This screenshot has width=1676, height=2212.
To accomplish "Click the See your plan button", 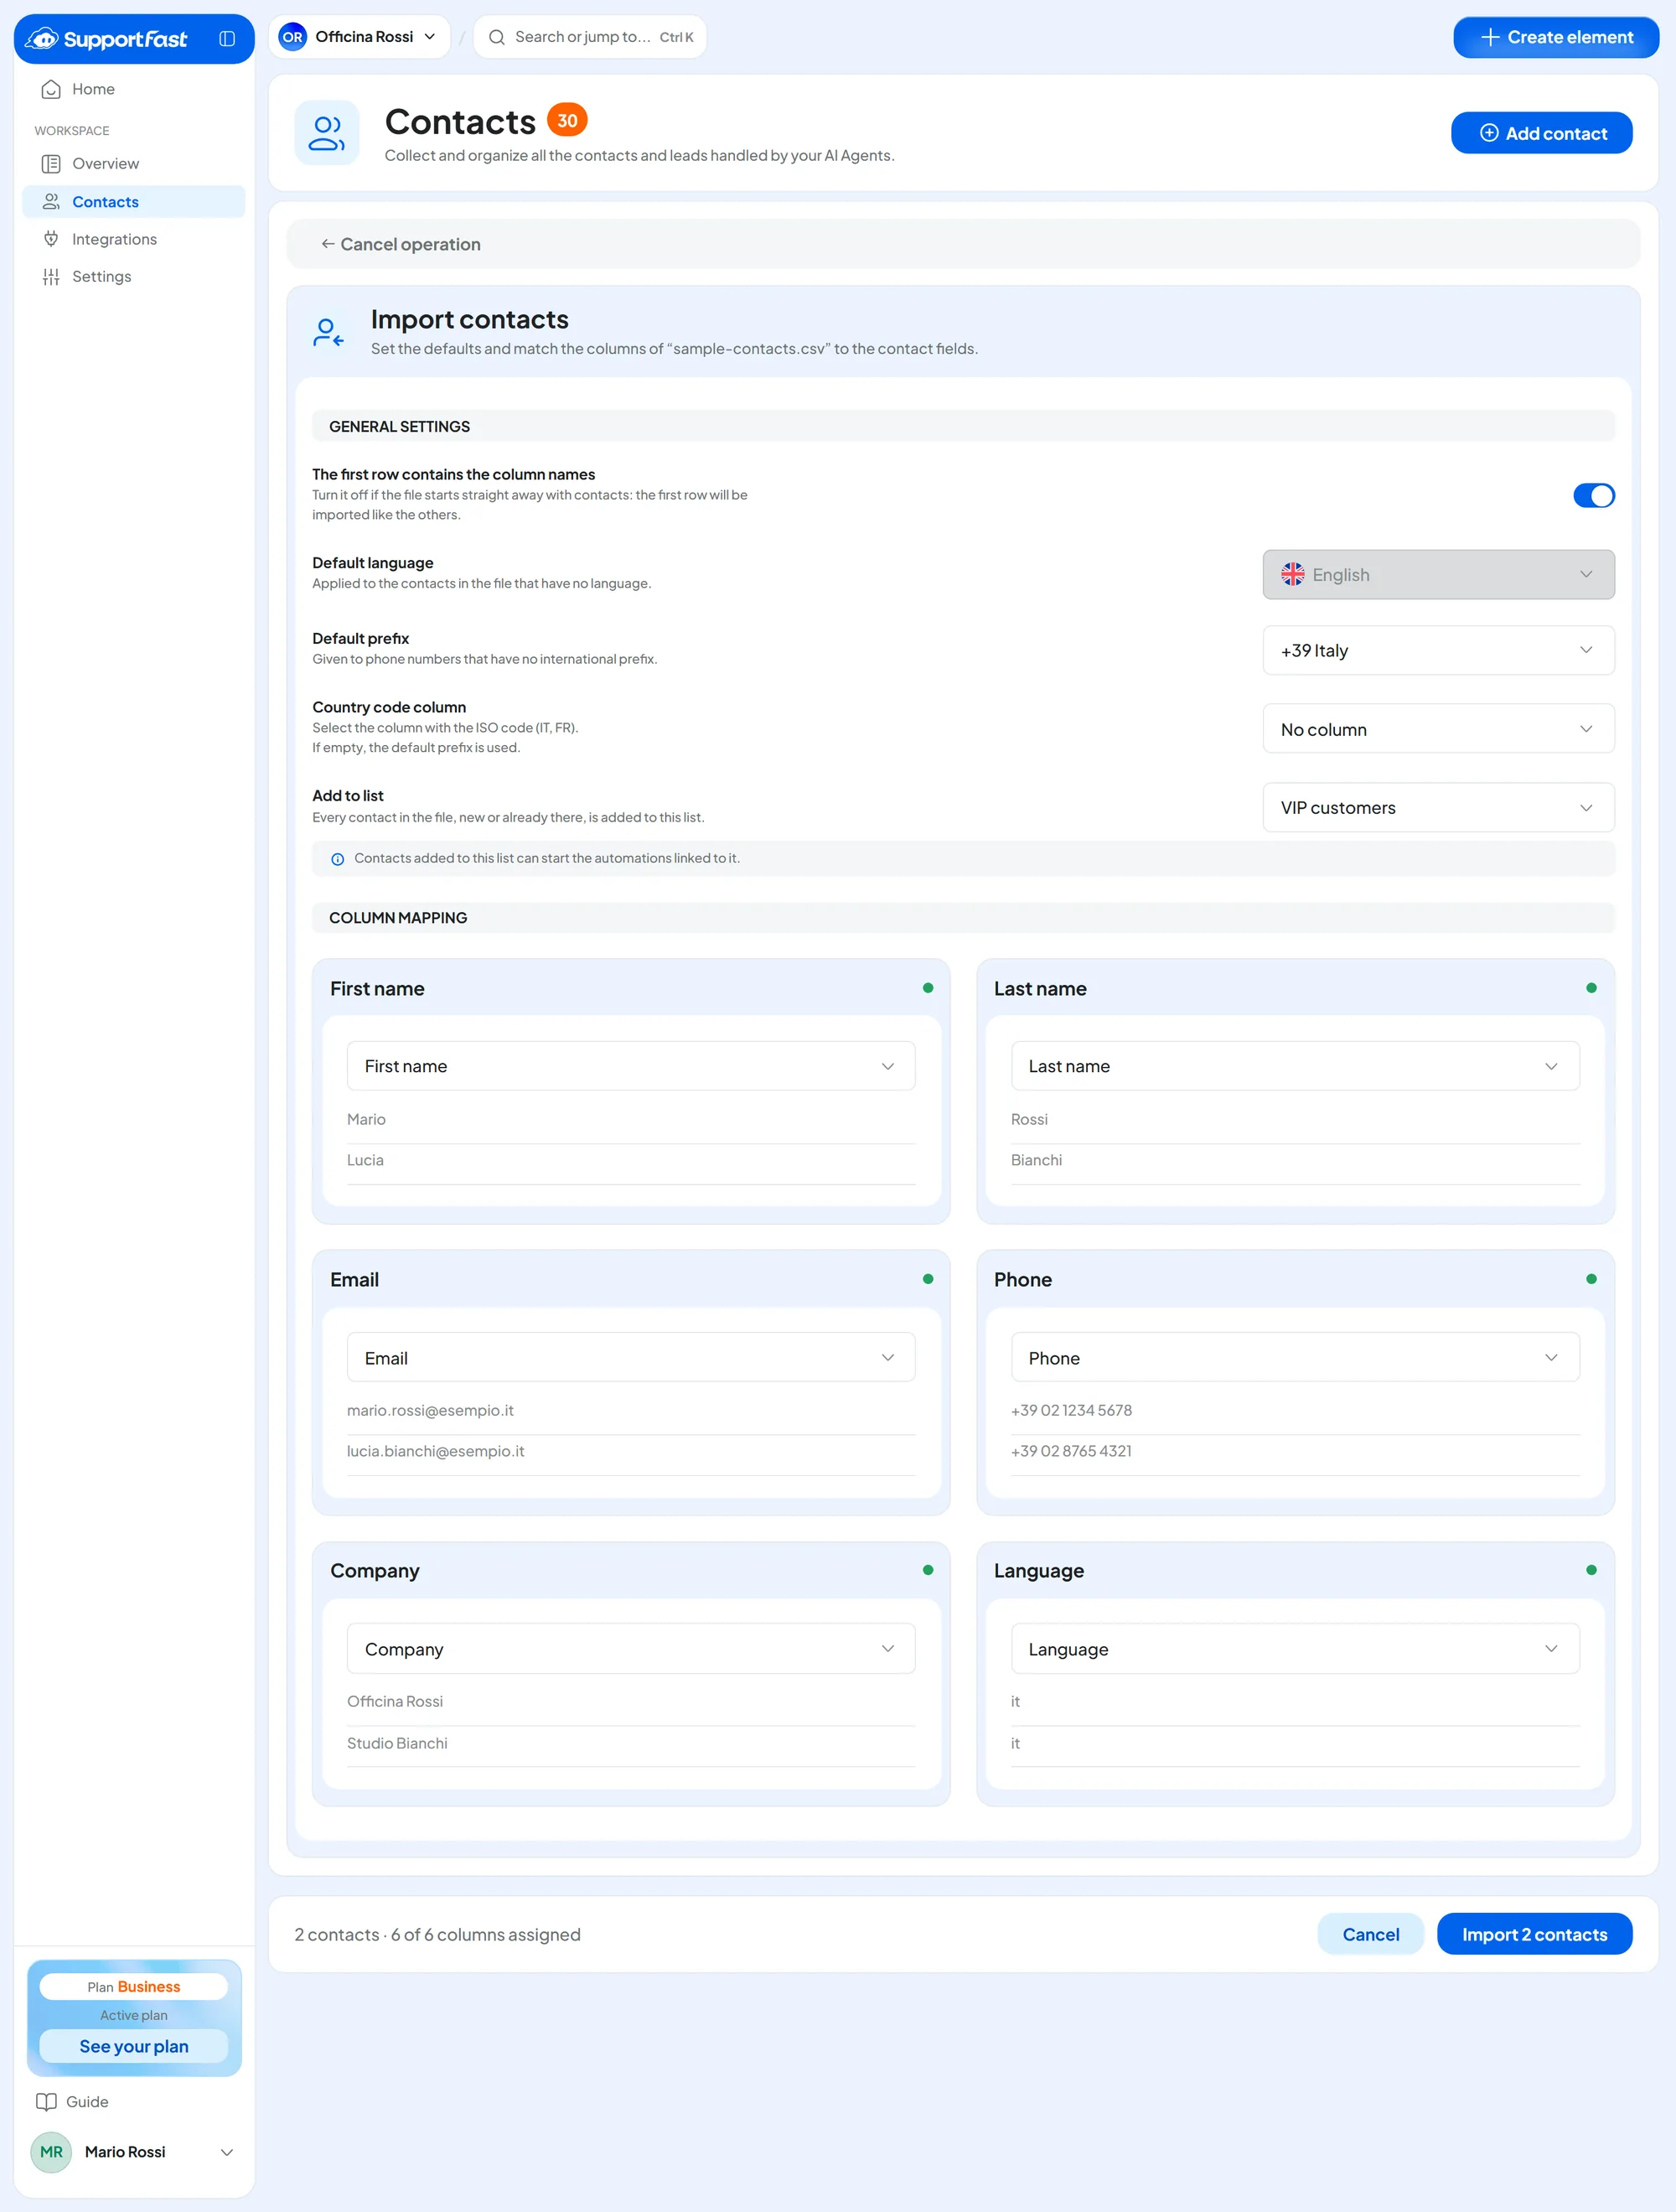I will [134, 2046].
